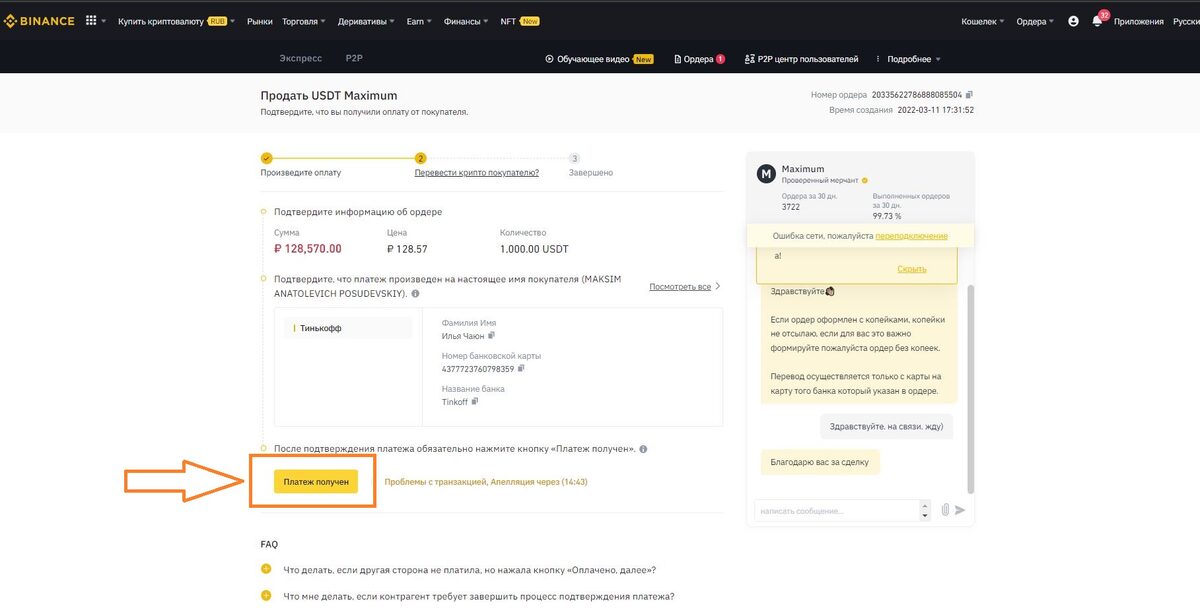This screenshot has height=616, width=1200.
Task: Open the Финансы dropdown menu
Action: pyautogui.click(x=465, y=21)
